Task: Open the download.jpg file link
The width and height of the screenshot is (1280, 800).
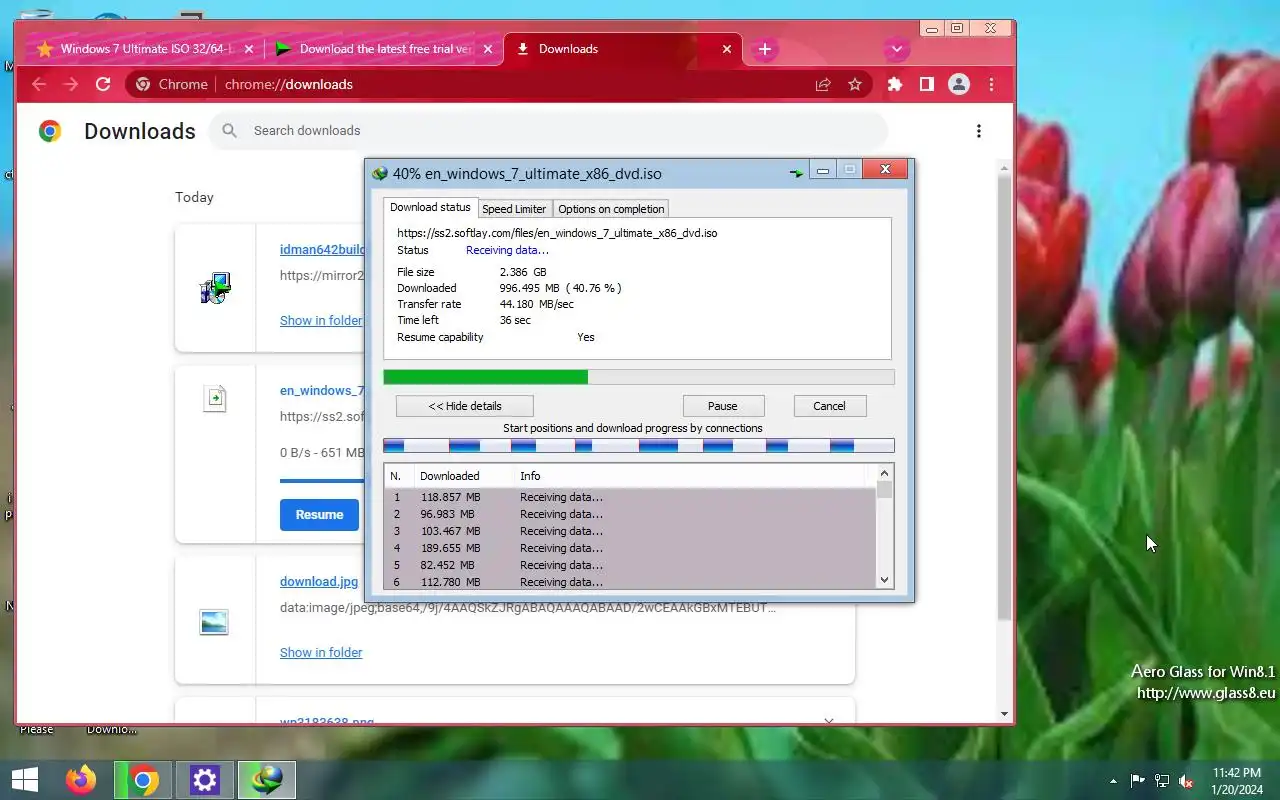Action: [319, 582]
